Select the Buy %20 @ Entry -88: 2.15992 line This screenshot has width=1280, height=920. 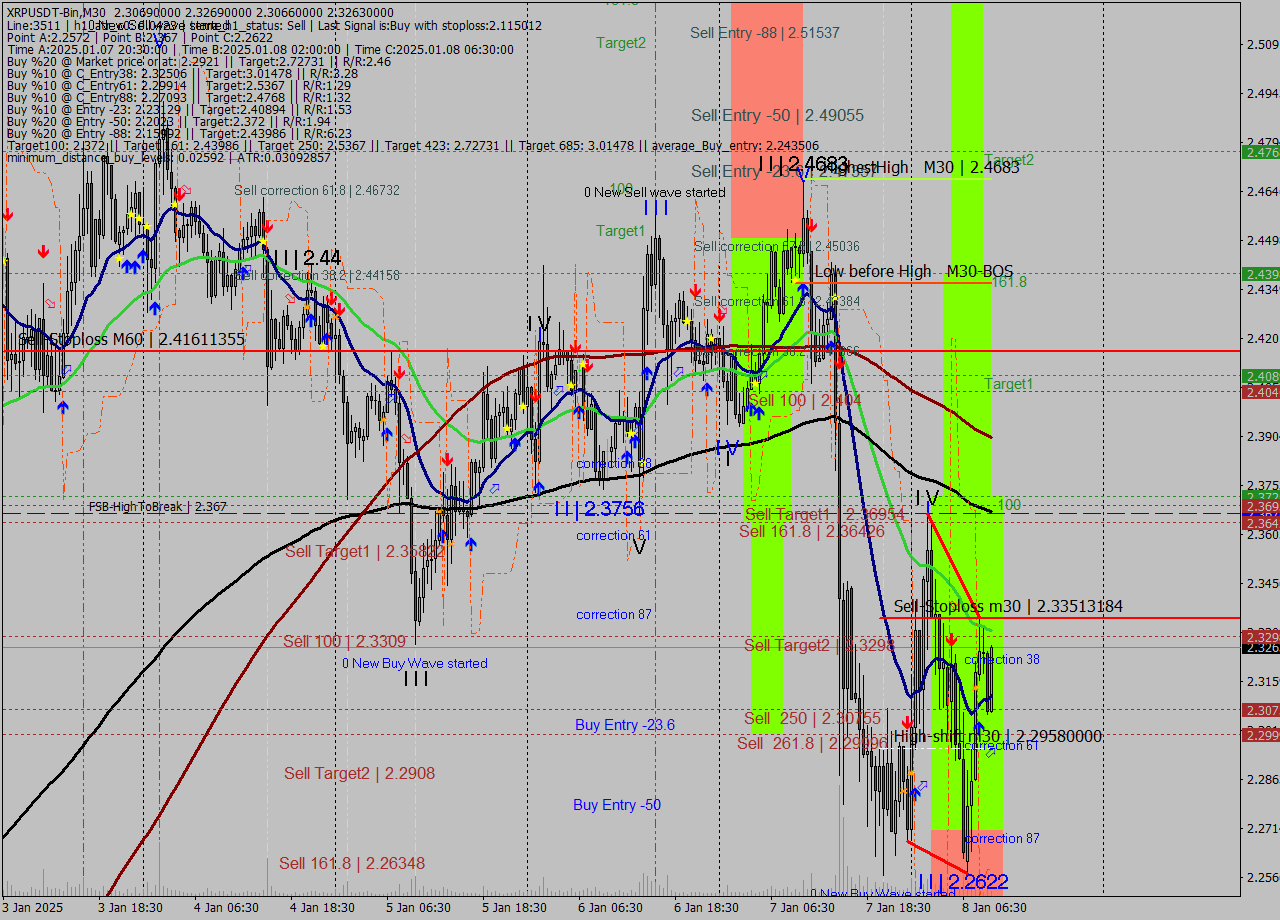tap(179, 133)
